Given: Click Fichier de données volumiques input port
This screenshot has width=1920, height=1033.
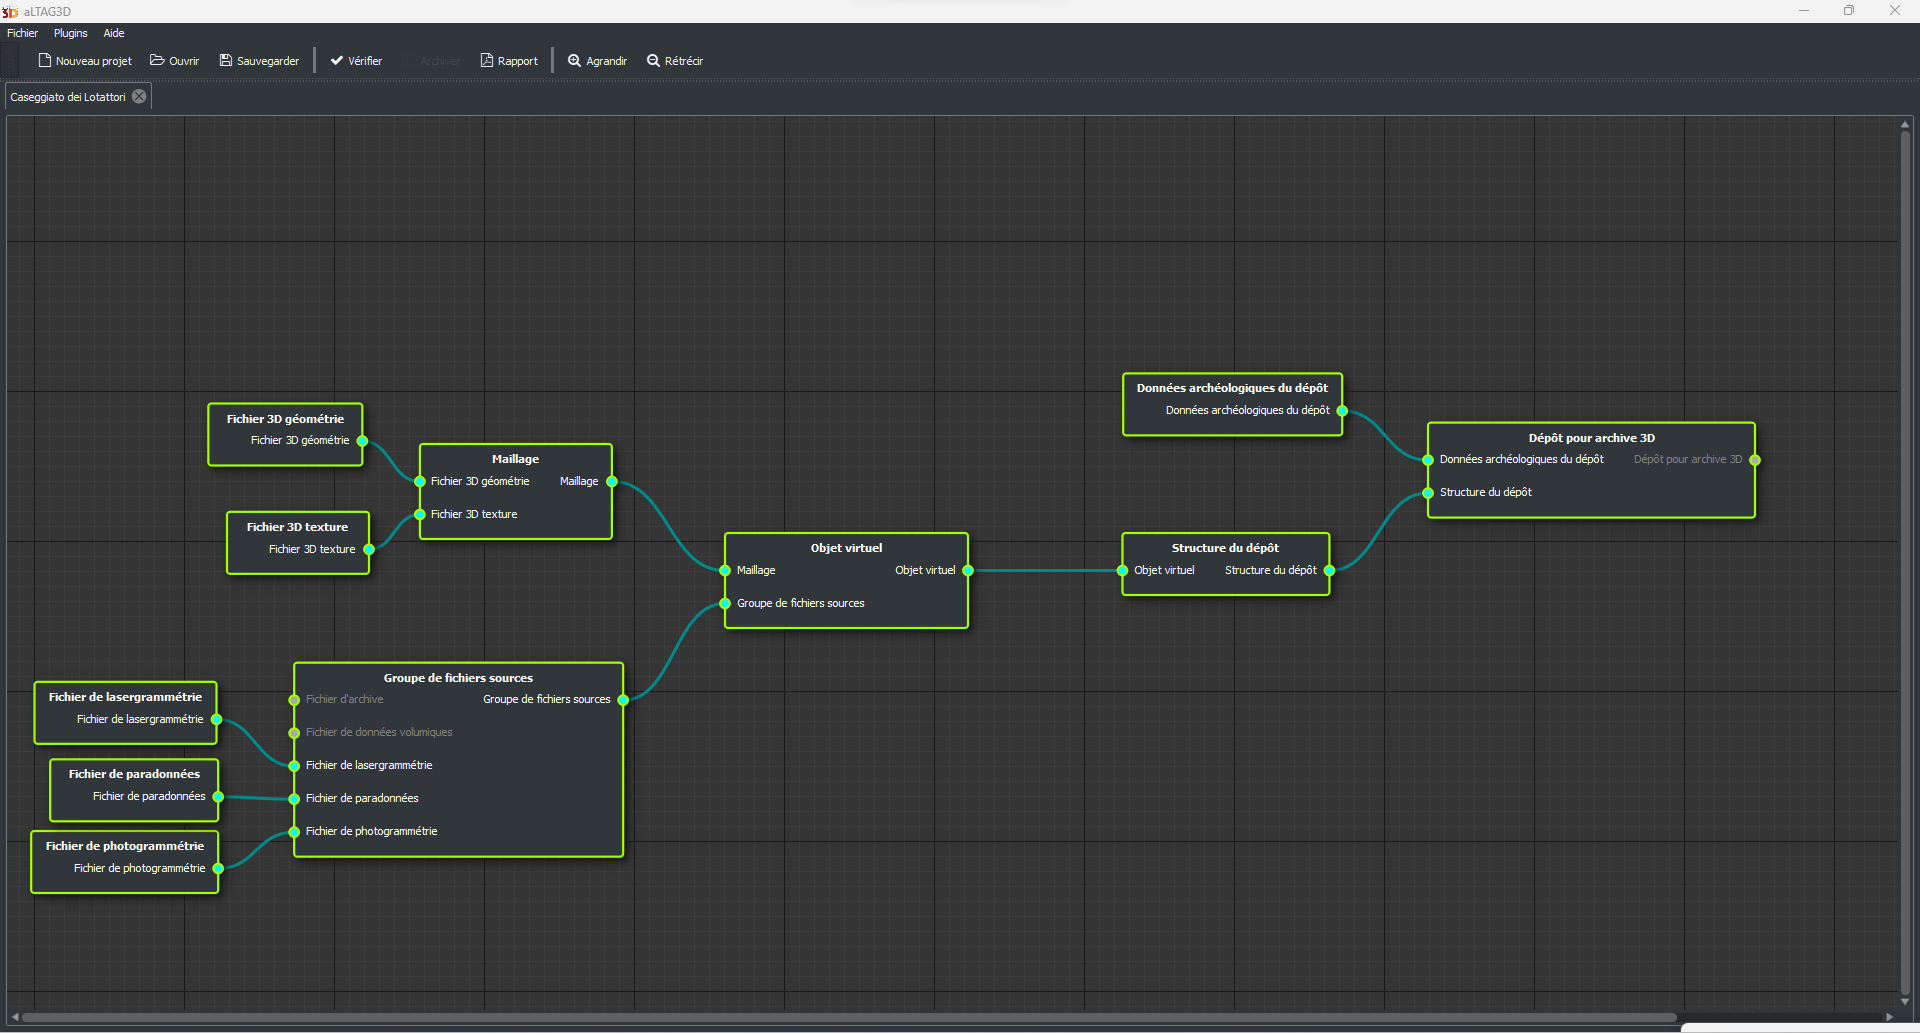Looking at the screenshot, I should click(294, 733).
